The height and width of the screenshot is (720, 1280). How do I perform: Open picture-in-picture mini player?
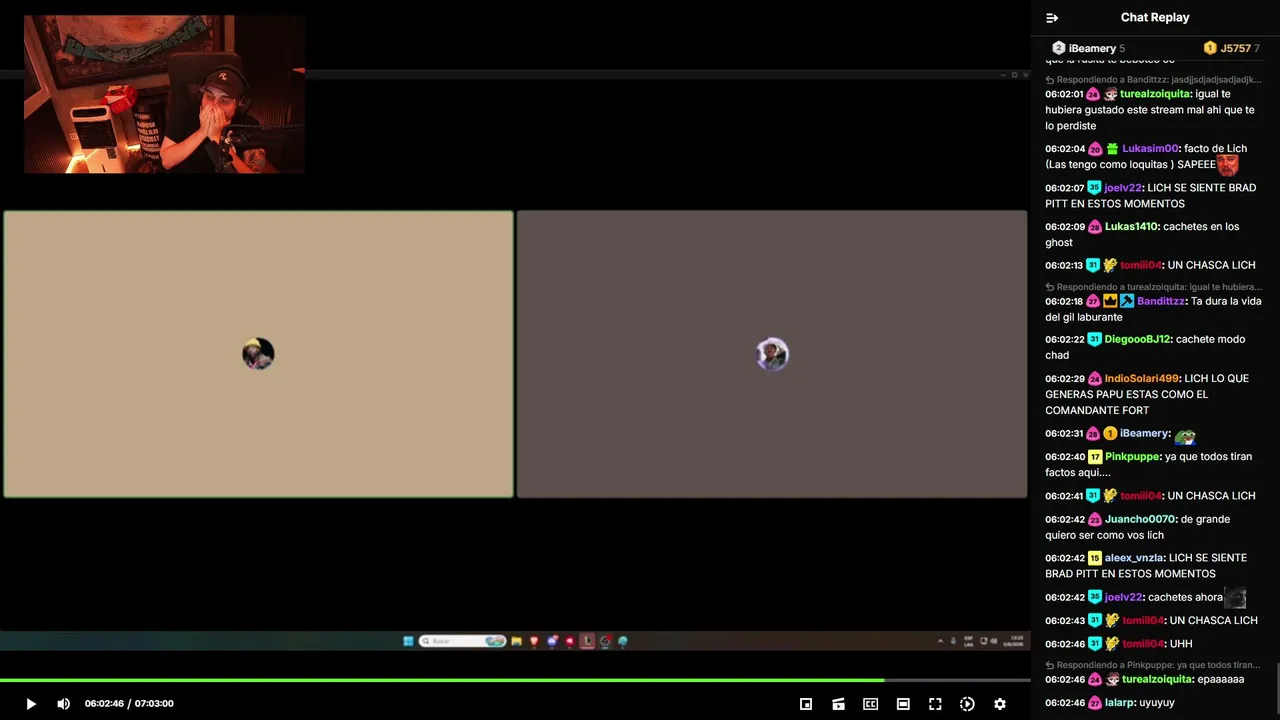point(806,704)
